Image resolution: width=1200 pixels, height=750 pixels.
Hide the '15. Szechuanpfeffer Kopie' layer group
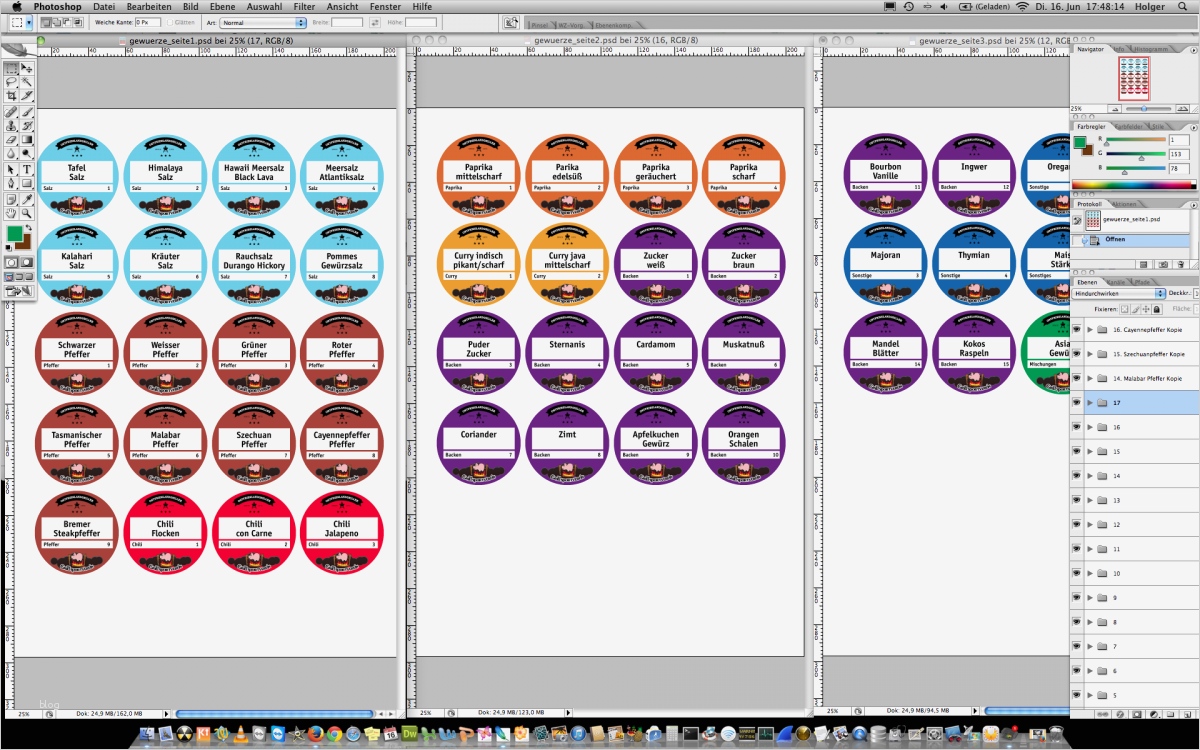tap(1077, 354)
